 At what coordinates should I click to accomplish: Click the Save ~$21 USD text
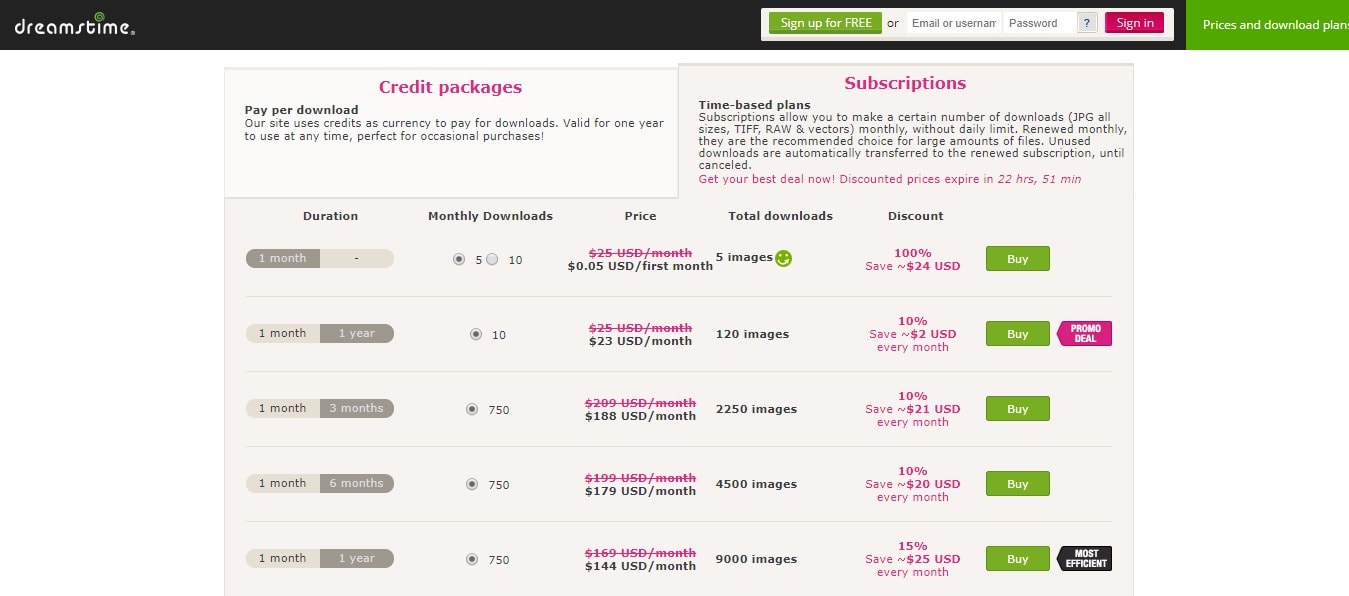[x=913, y=409]
